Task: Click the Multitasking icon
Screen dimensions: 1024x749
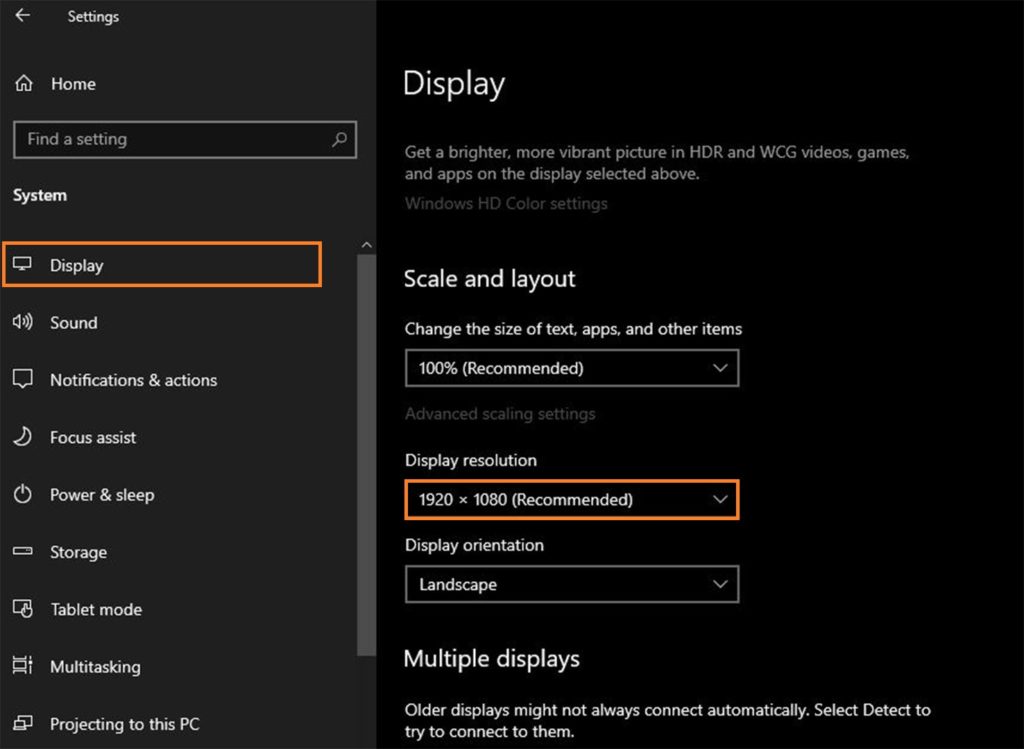Action: pyautogui.click(x=22, y=666)
